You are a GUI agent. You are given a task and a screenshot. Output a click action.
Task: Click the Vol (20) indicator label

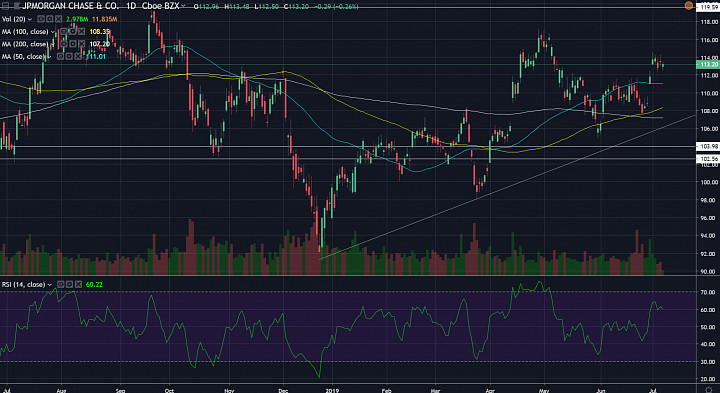coord(13,19)
